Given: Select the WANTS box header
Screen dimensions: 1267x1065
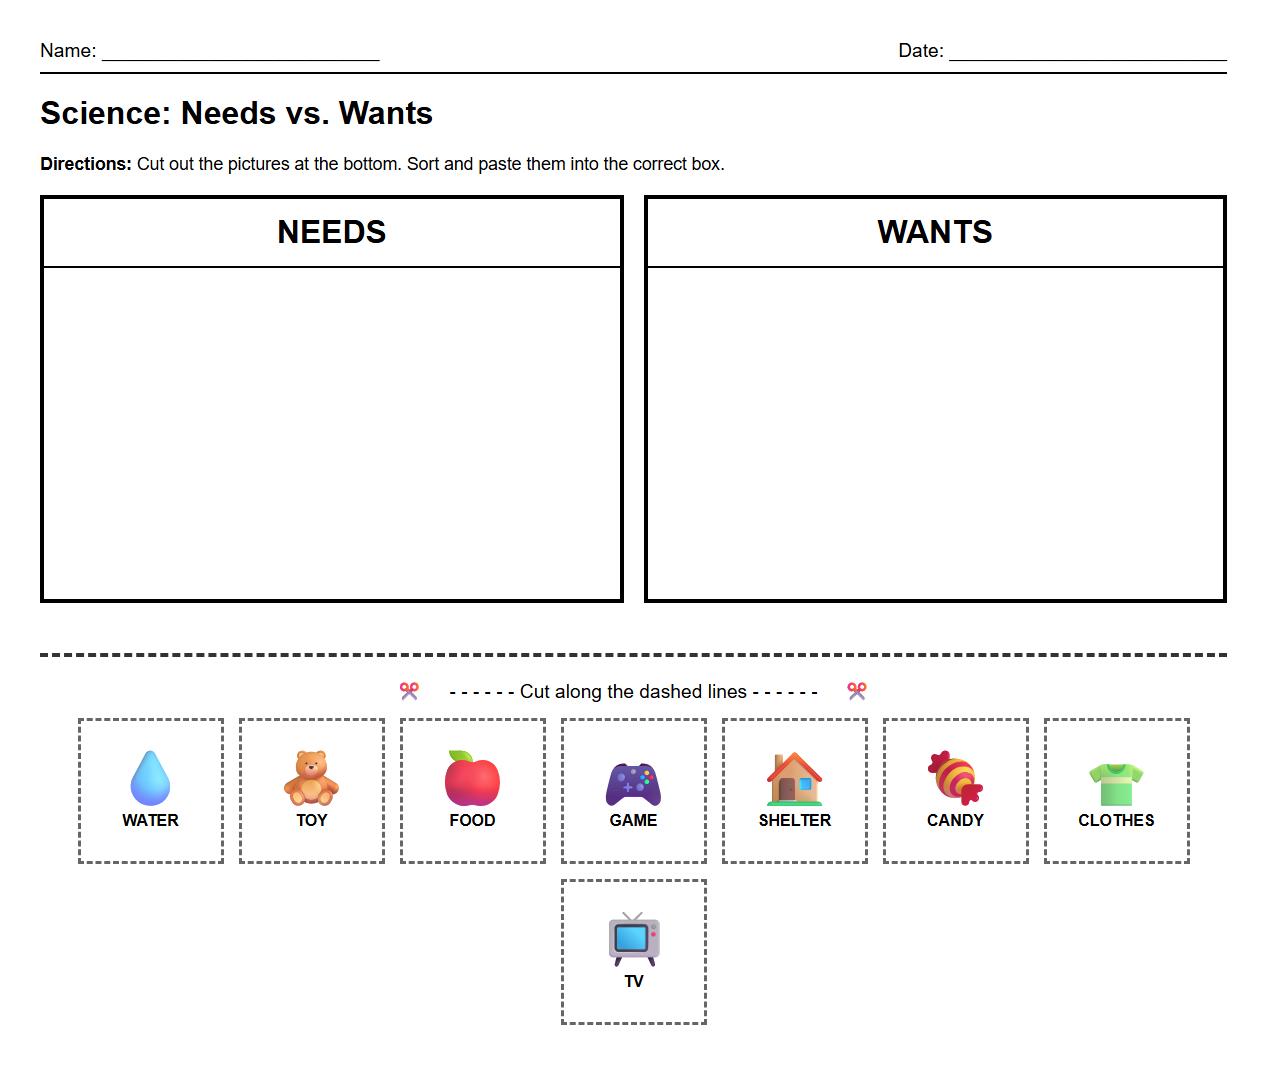Looking at the screenshot, I should pos(935,232).
